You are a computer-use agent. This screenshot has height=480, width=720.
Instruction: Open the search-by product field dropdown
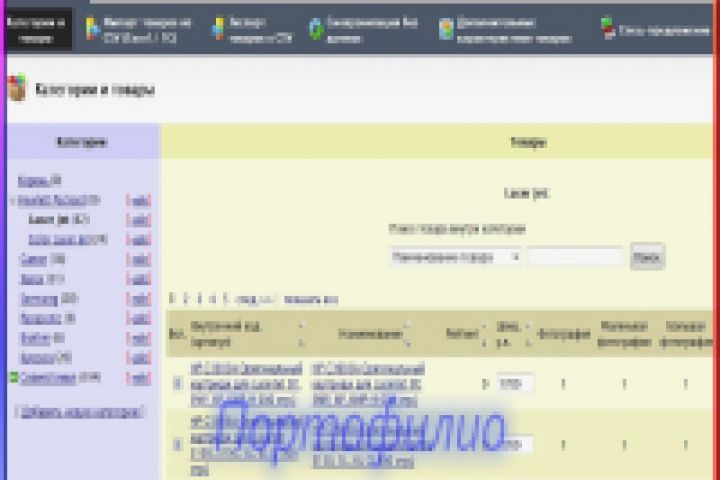455,257
